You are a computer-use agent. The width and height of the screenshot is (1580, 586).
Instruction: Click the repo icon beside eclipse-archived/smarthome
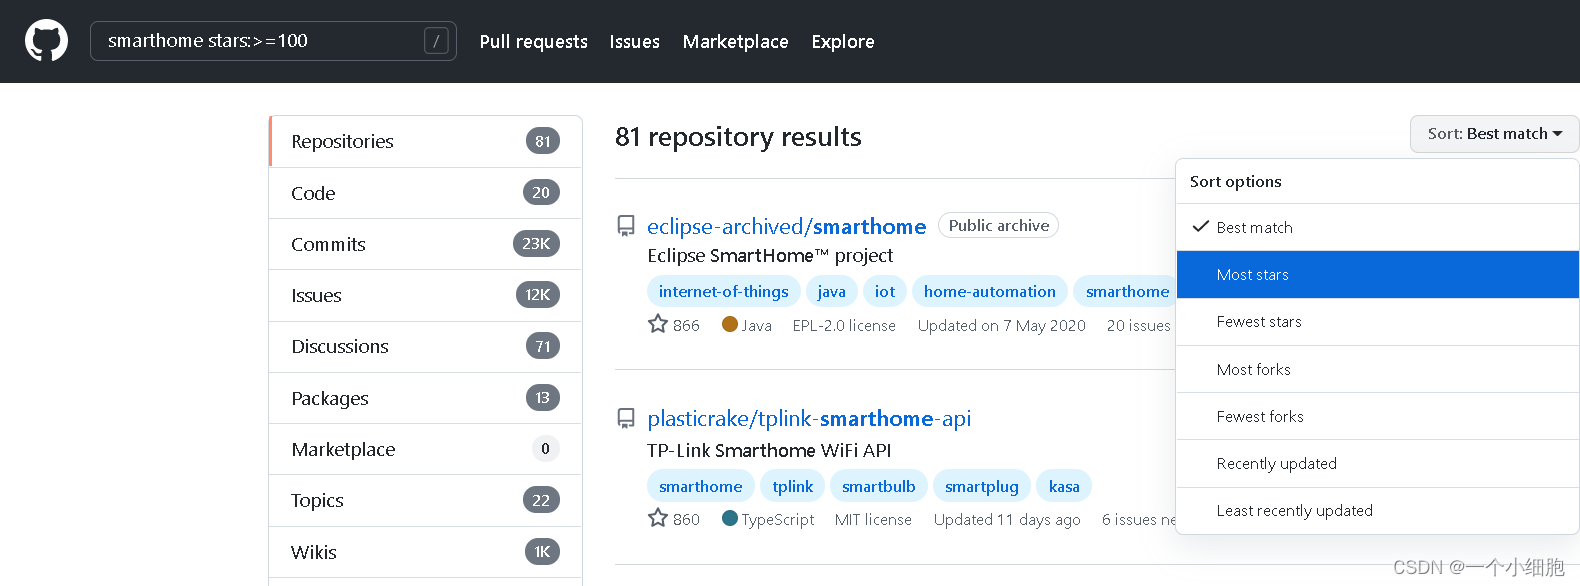626,226
